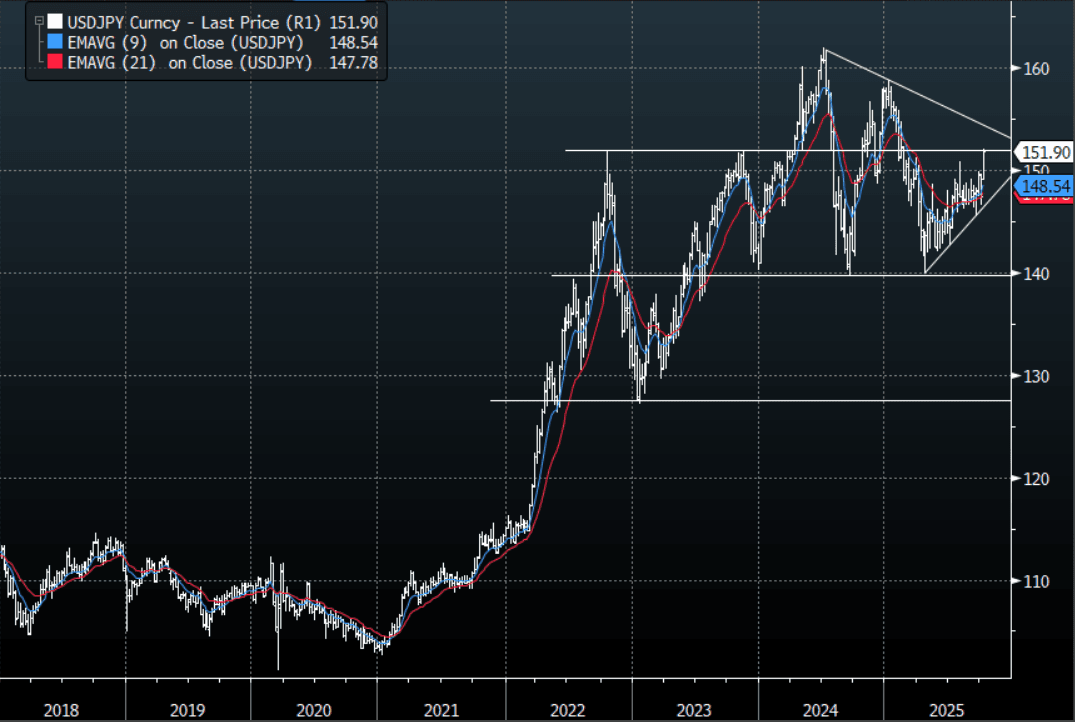Select the USDJPY Curncy - Last Price legend entry
This screenshot has height=722, width=1075.
click(x=190, y=21)
